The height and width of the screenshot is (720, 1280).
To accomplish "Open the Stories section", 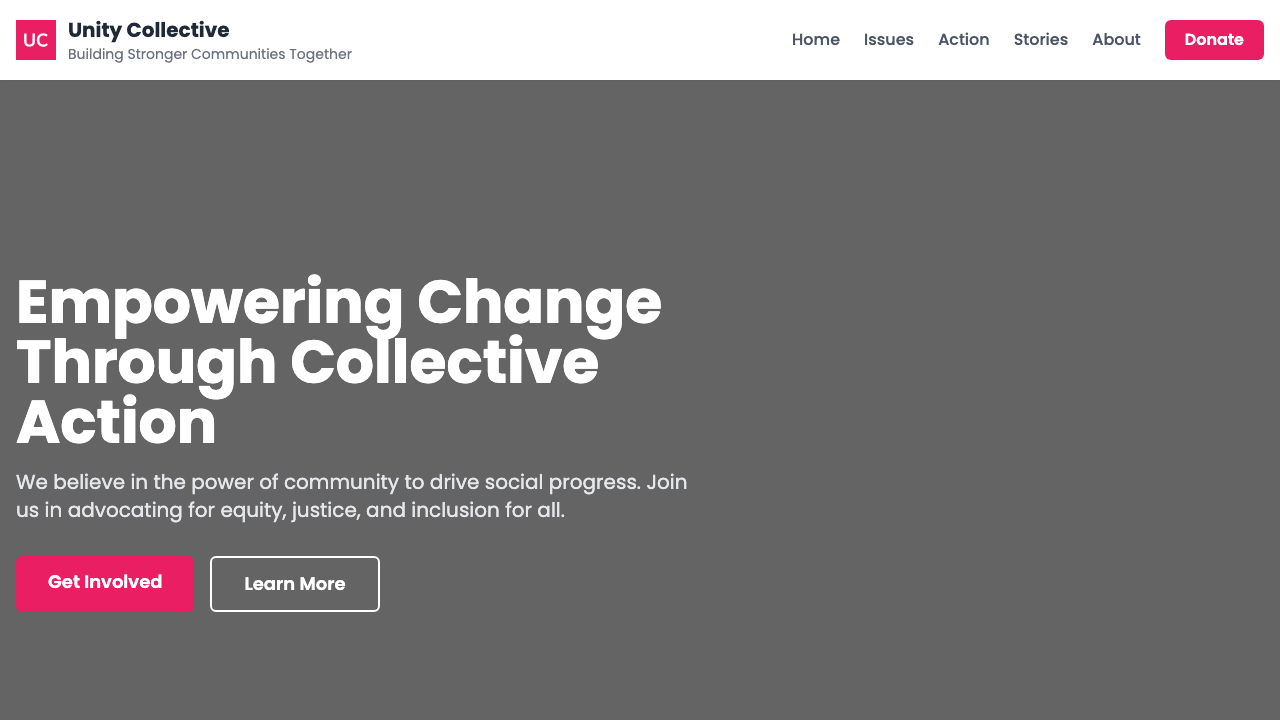I will [x=1040, y=40].
